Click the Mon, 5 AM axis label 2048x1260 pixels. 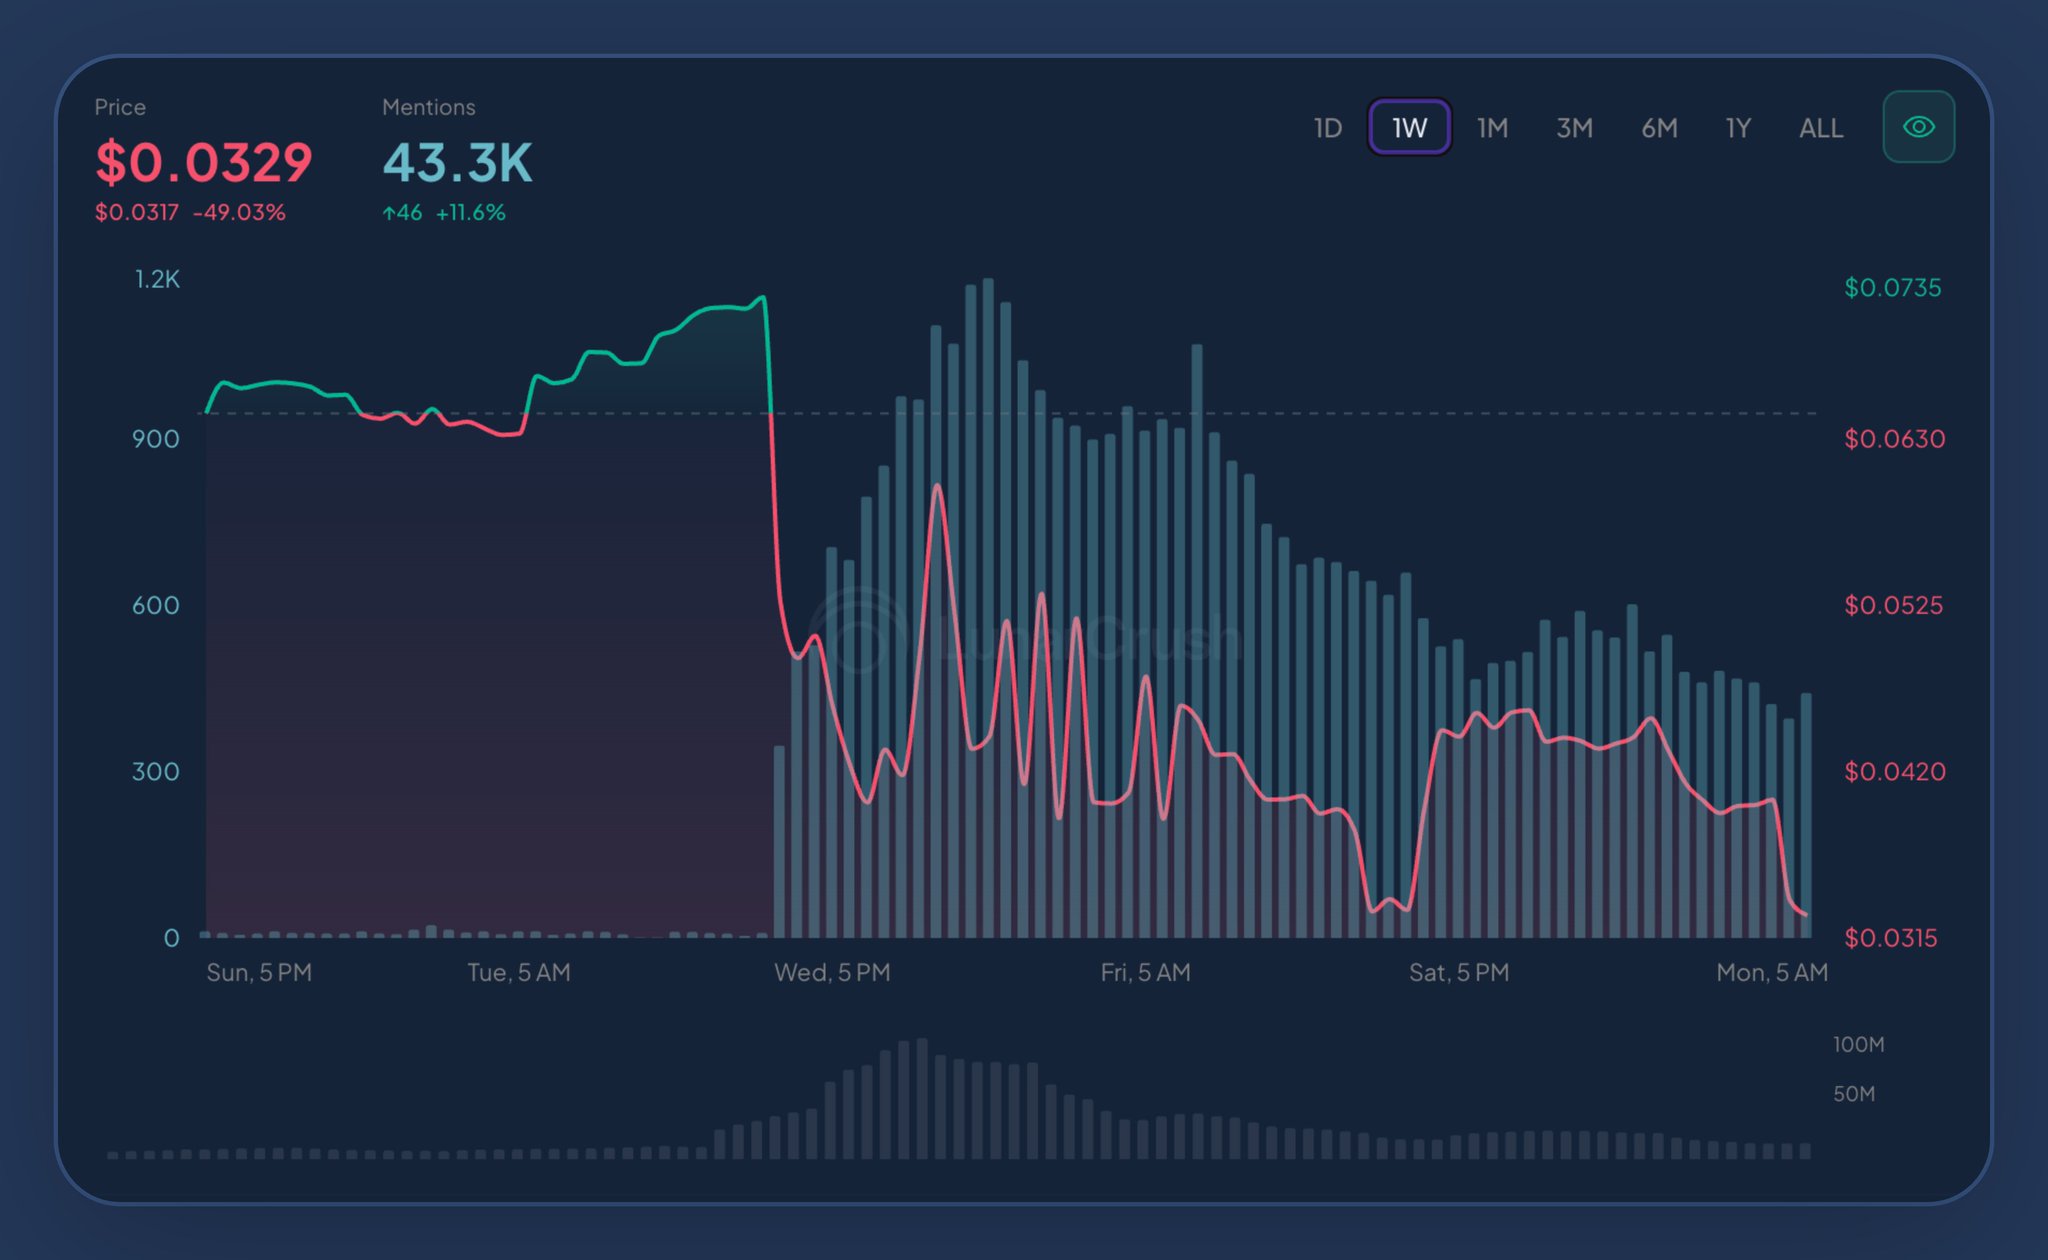pyautogui.click(x=1771, y=972)
